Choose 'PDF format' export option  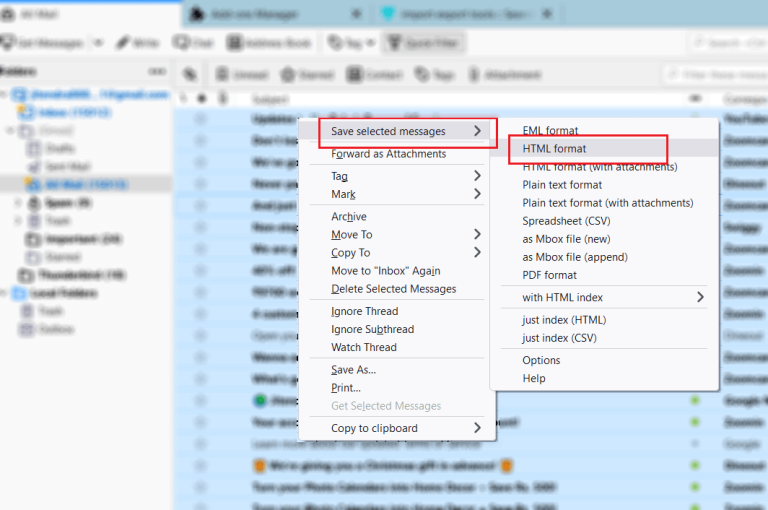(x=549, y=275)
